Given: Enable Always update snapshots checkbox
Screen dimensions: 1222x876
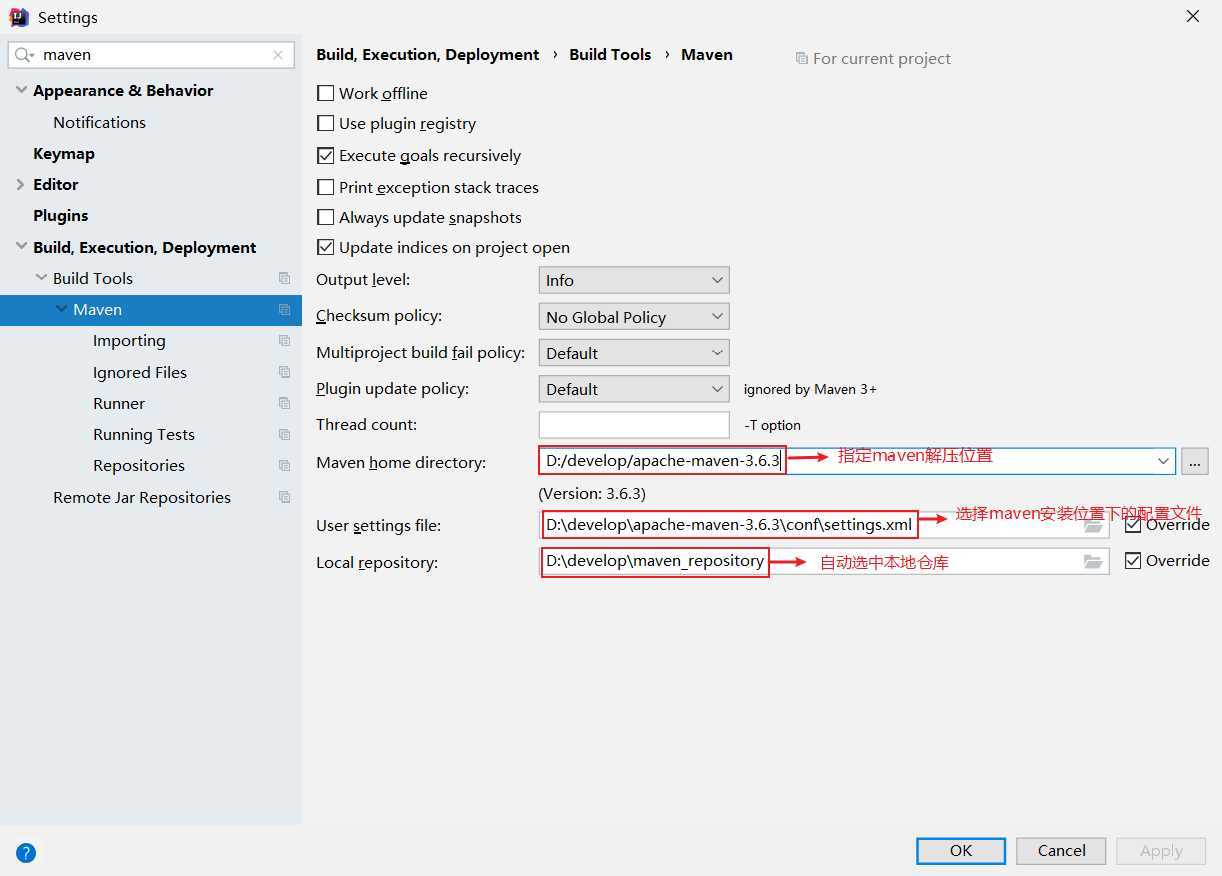Looking at the screenshot, I should [x=325, y=217].
